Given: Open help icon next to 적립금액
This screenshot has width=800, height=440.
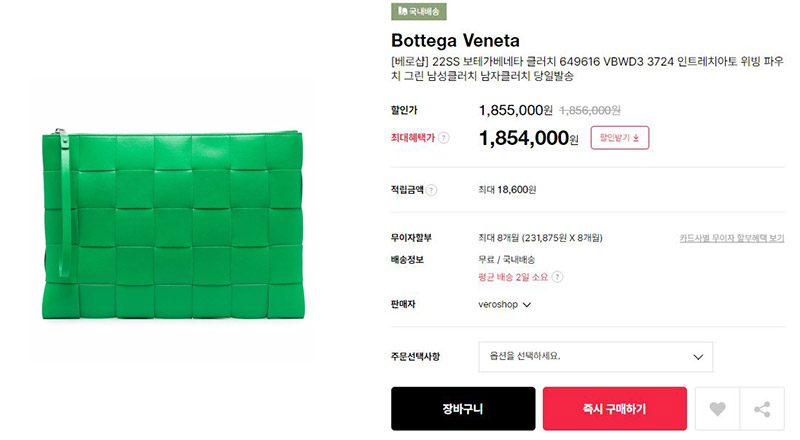Looking at the screenshot, I should tap(432, 190).
